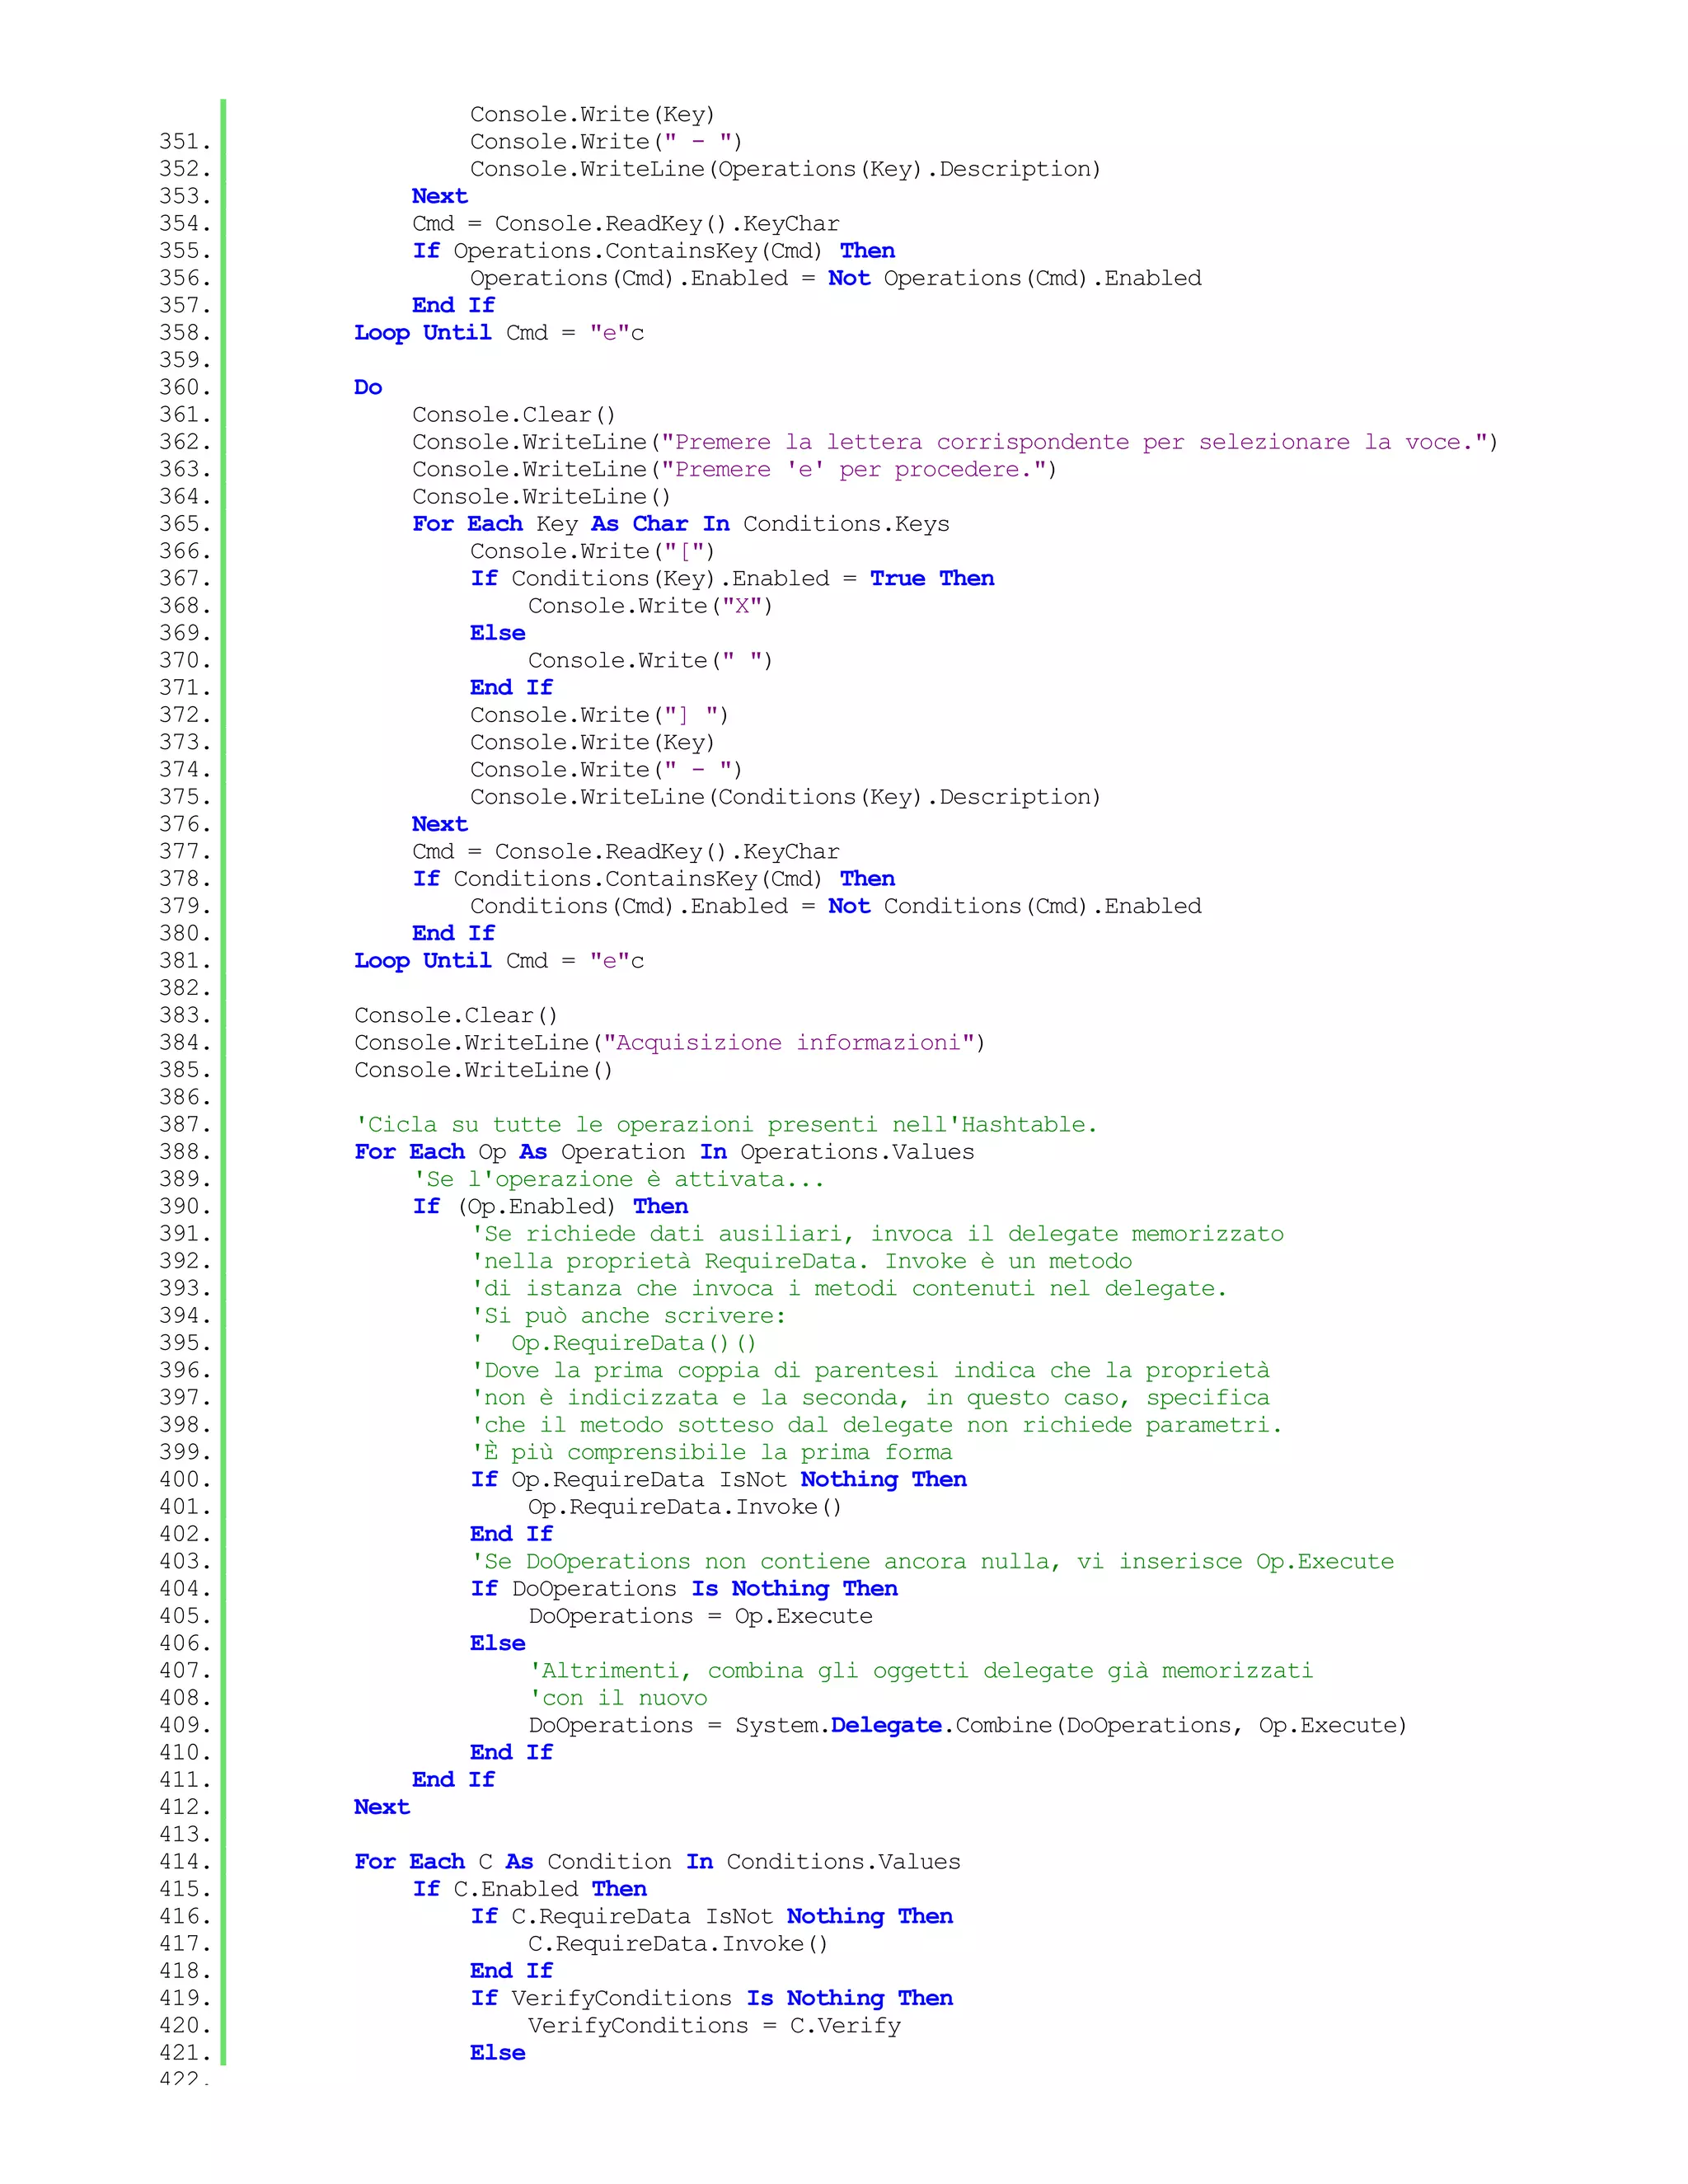Click 'If VerifyConditions Is Nothing Then'
Screen dimensions: 1688x2184
tap(712, 1998)
